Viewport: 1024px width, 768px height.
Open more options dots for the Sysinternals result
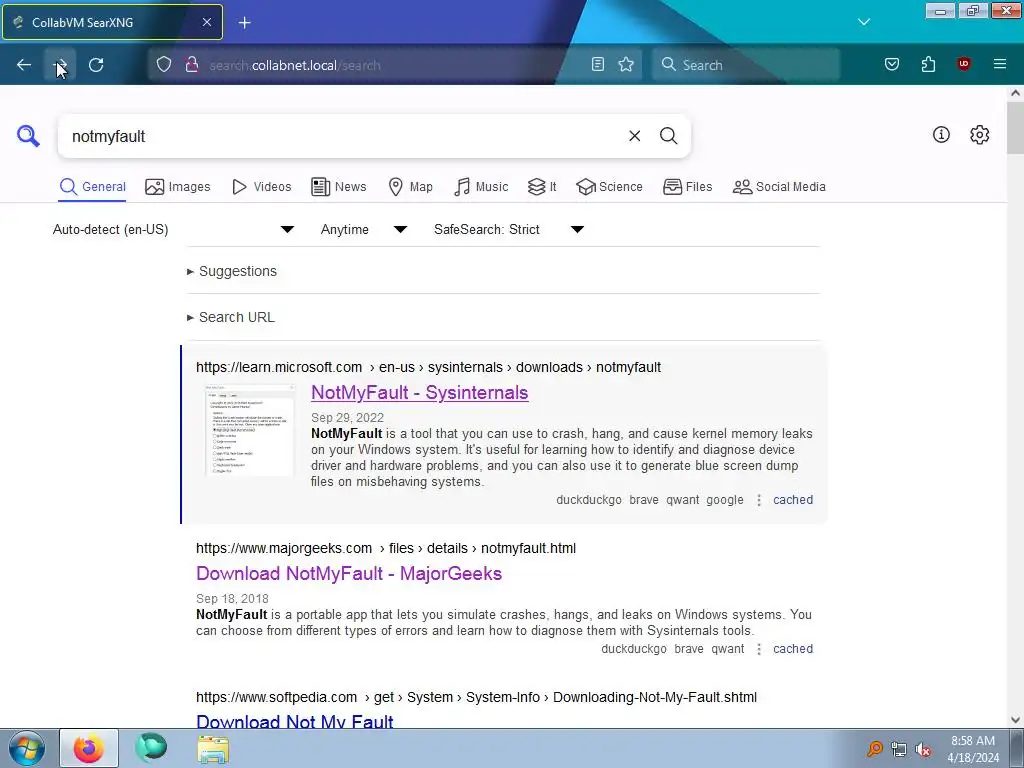tap(758, 500)
